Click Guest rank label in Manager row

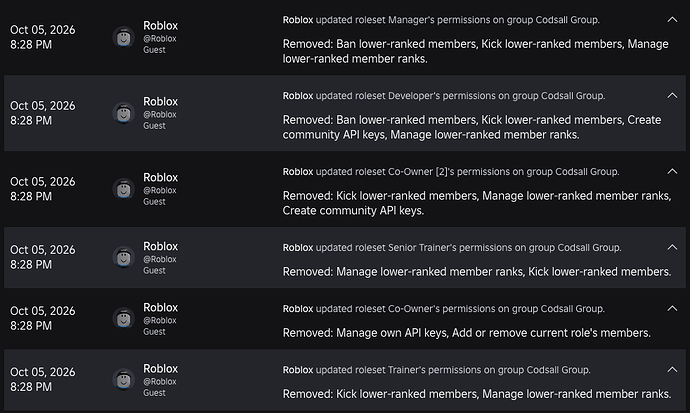point(154,50)
